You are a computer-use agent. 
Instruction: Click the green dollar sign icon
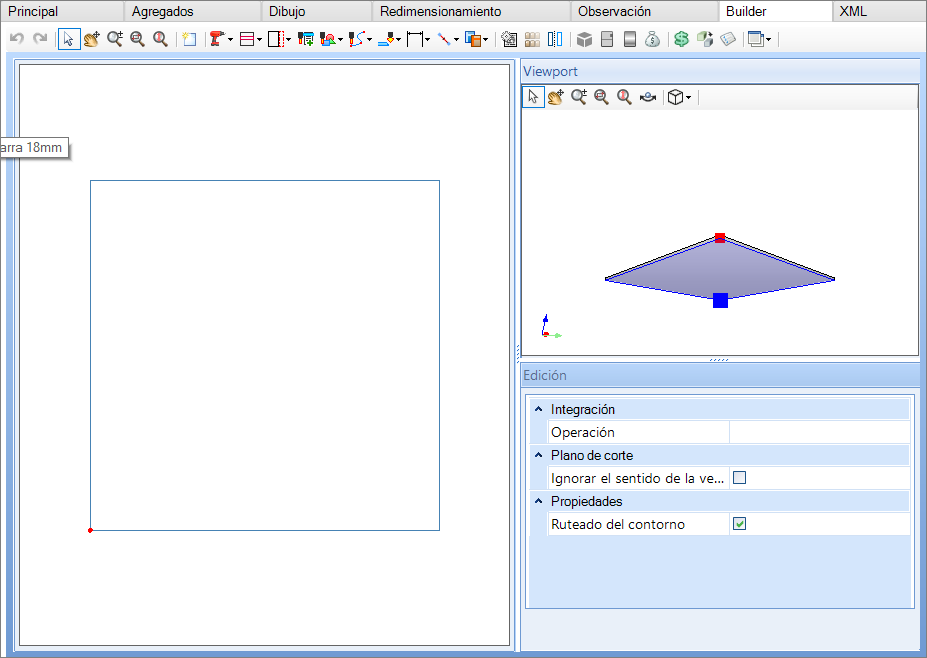[682, 39]
